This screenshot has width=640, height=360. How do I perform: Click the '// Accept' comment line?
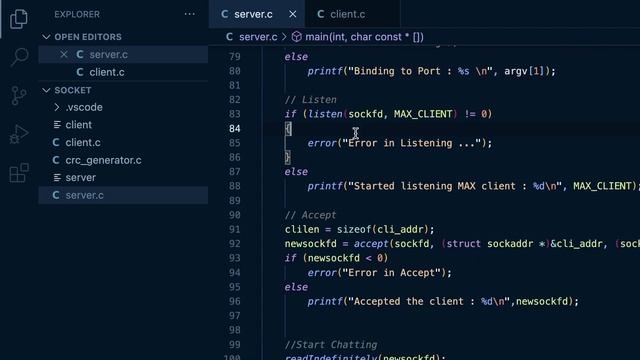click(311, 215)
